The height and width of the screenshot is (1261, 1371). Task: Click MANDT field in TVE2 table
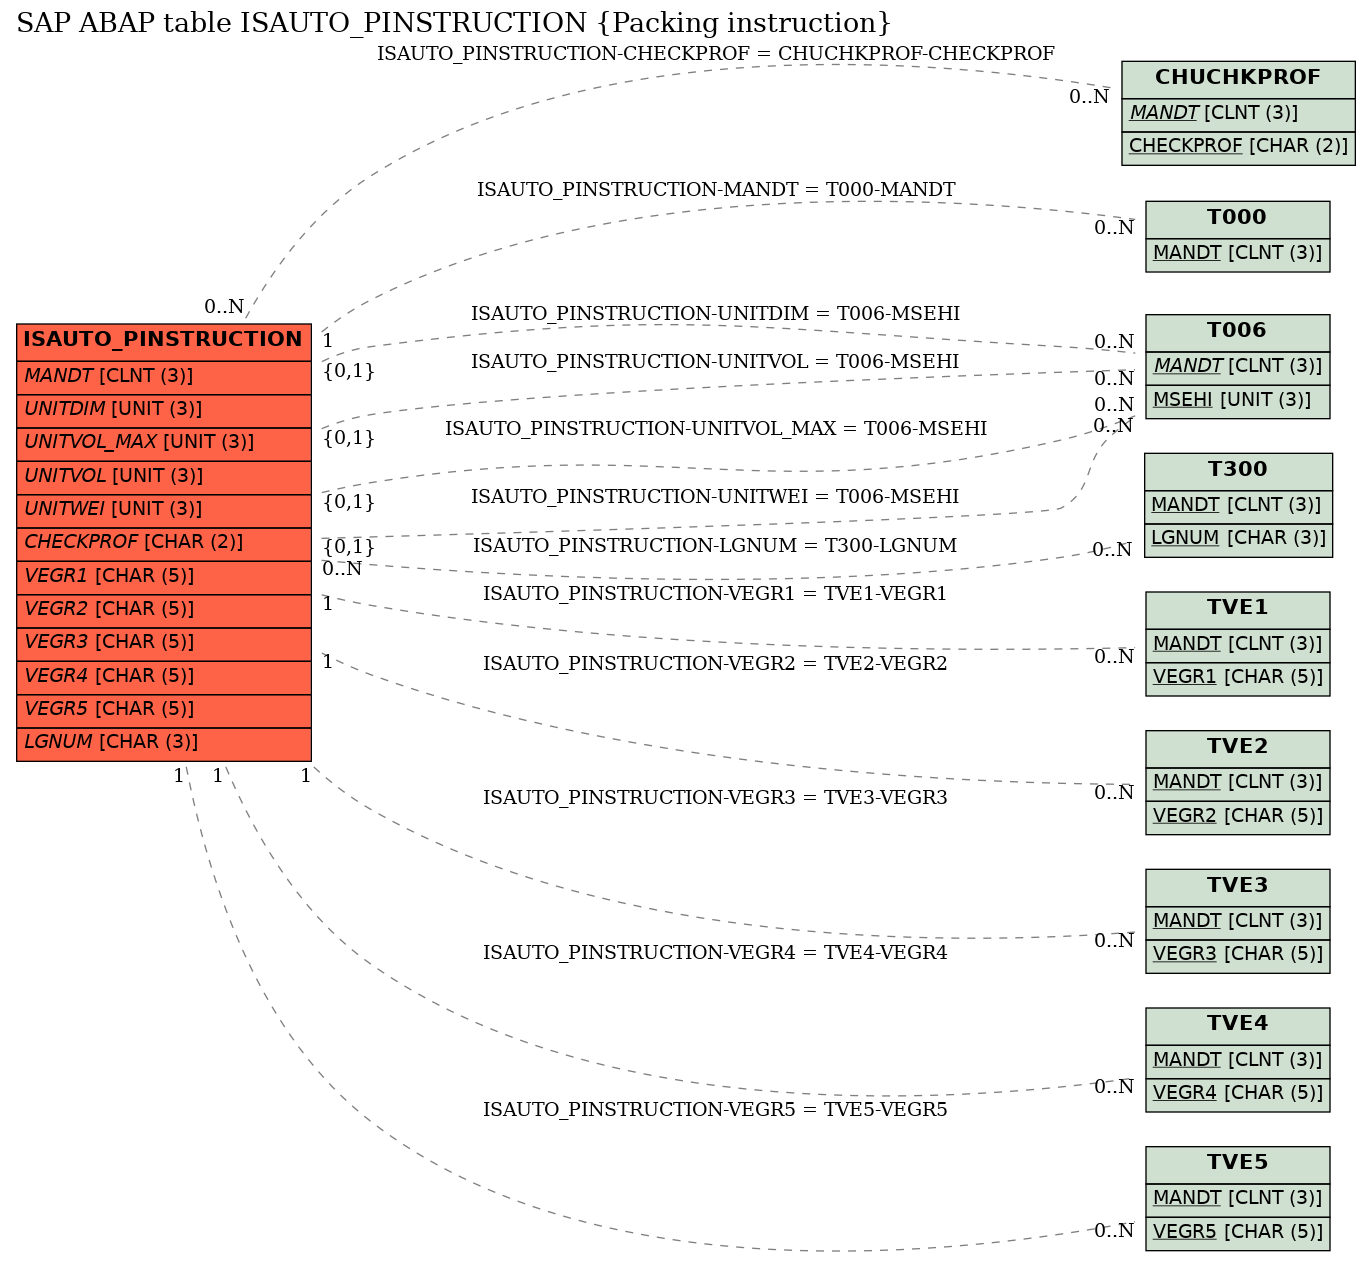pos(1237,783)
